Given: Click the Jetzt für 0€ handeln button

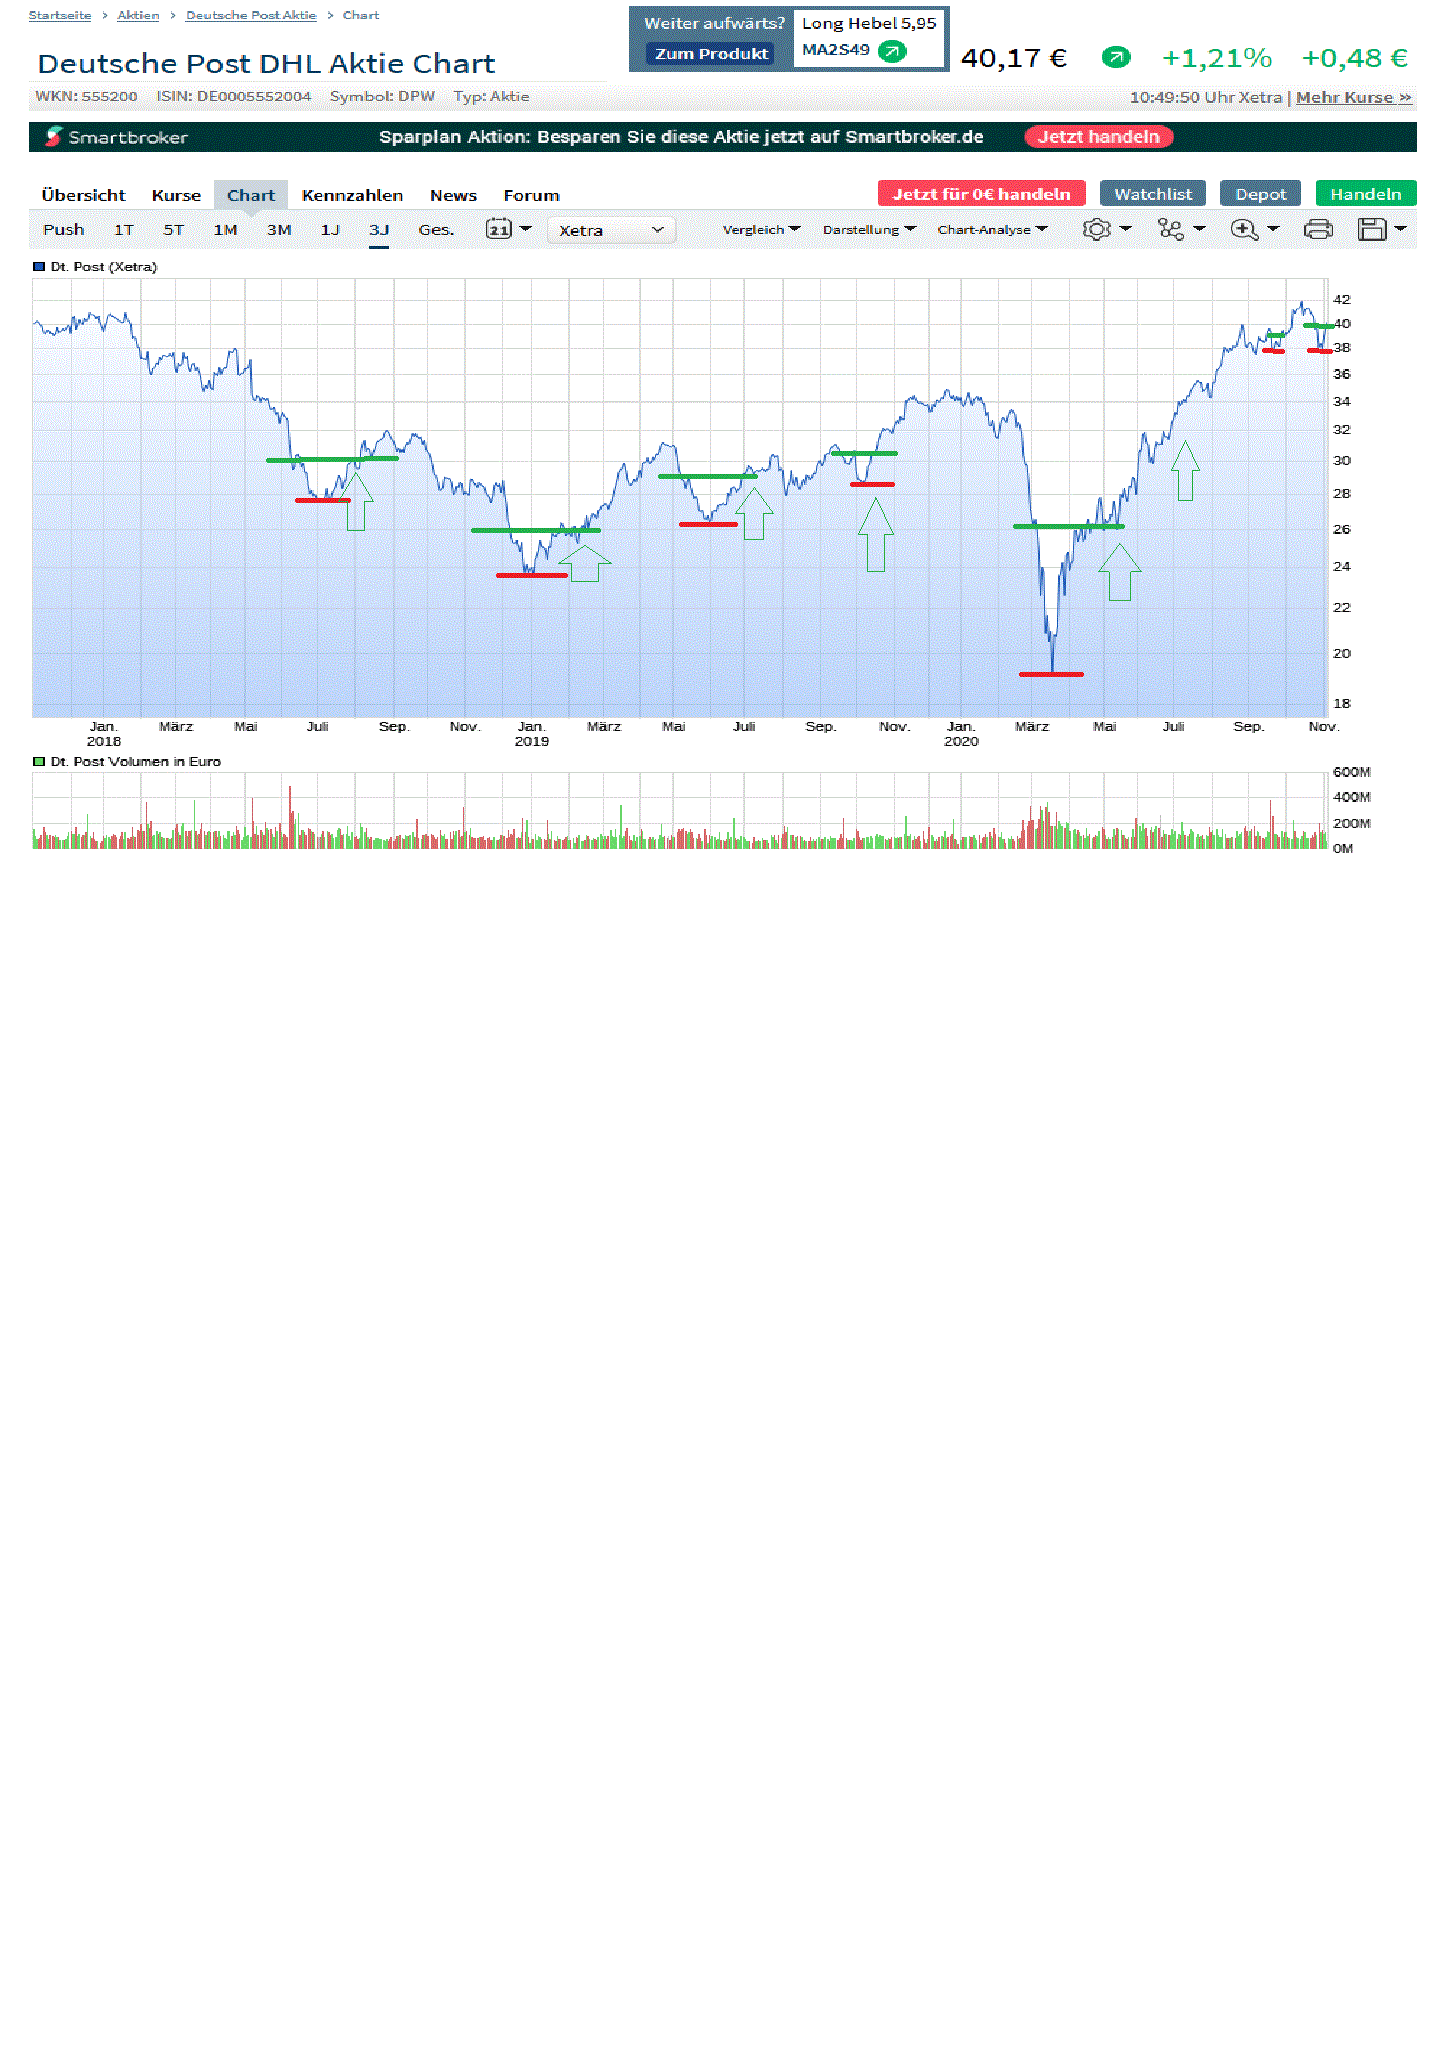Looking at the screenshot, I should (x=981, y=194).
